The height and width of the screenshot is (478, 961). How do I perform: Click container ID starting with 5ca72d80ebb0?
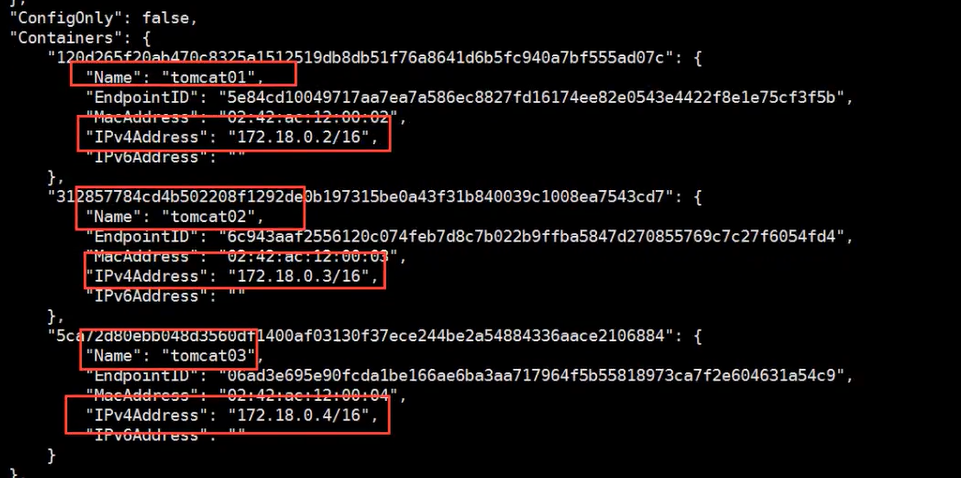click(x=361, y=336)
